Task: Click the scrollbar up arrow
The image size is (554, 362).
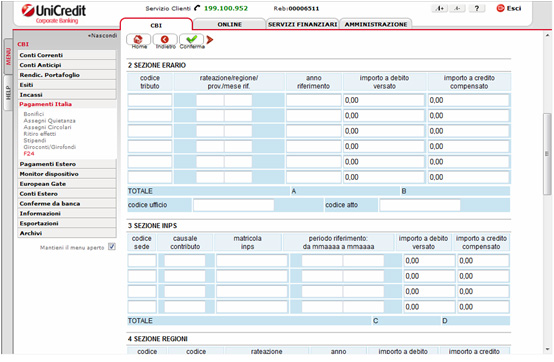Action: coord(547,35)
